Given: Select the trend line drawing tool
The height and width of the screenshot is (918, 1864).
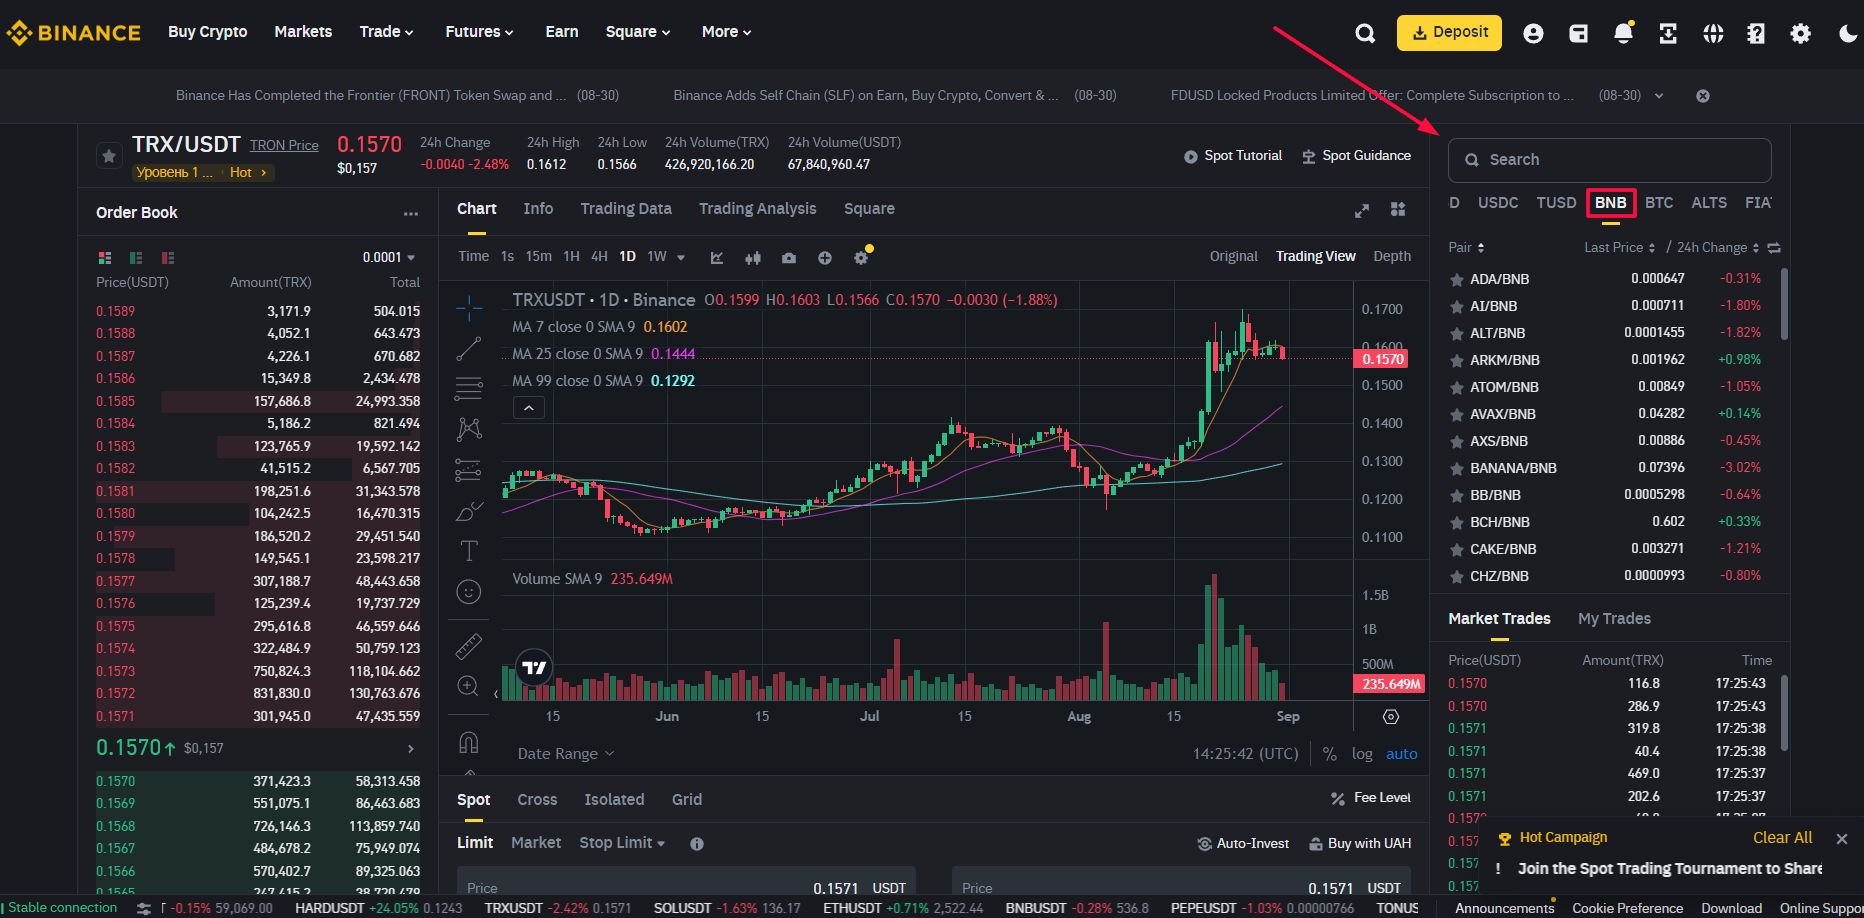Looking at the screenshot, I should click(469, 348).
